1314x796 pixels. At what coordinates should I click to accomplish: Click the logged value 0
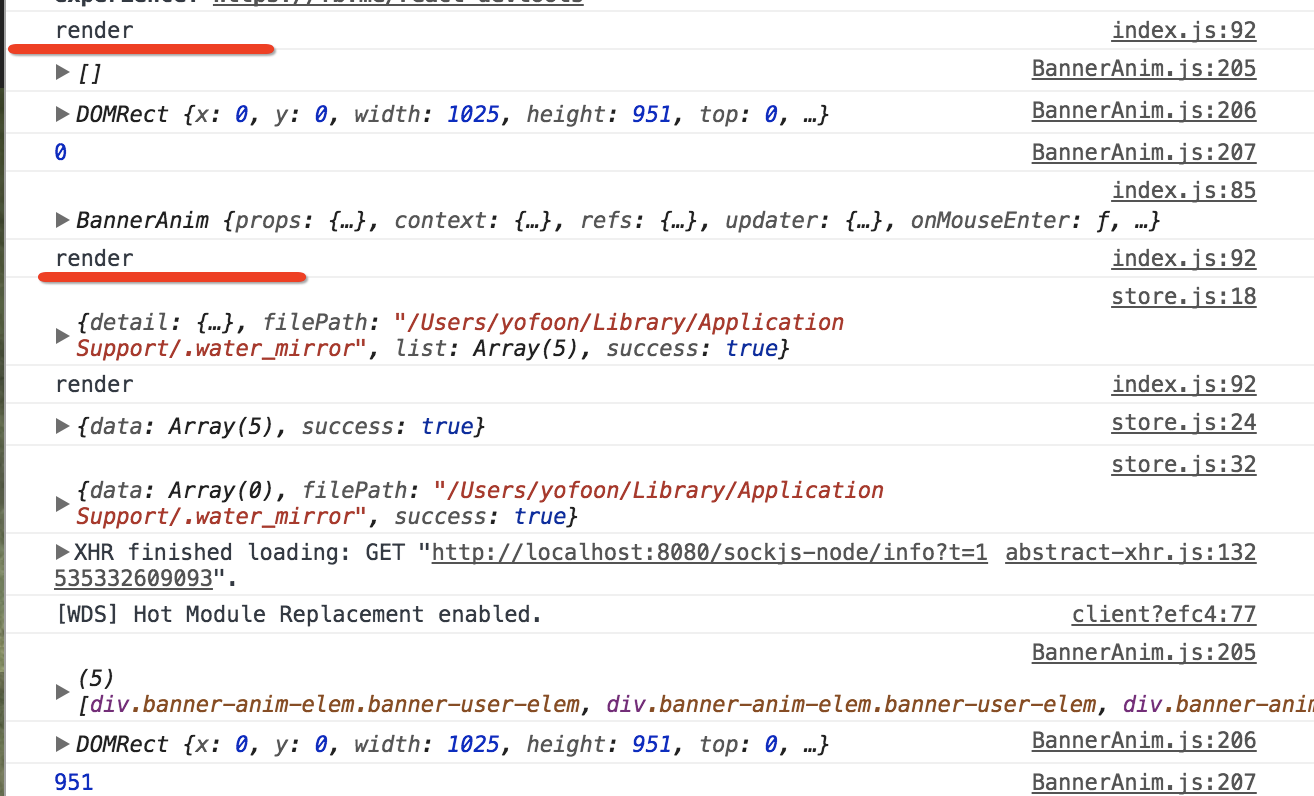coord(61,152)
